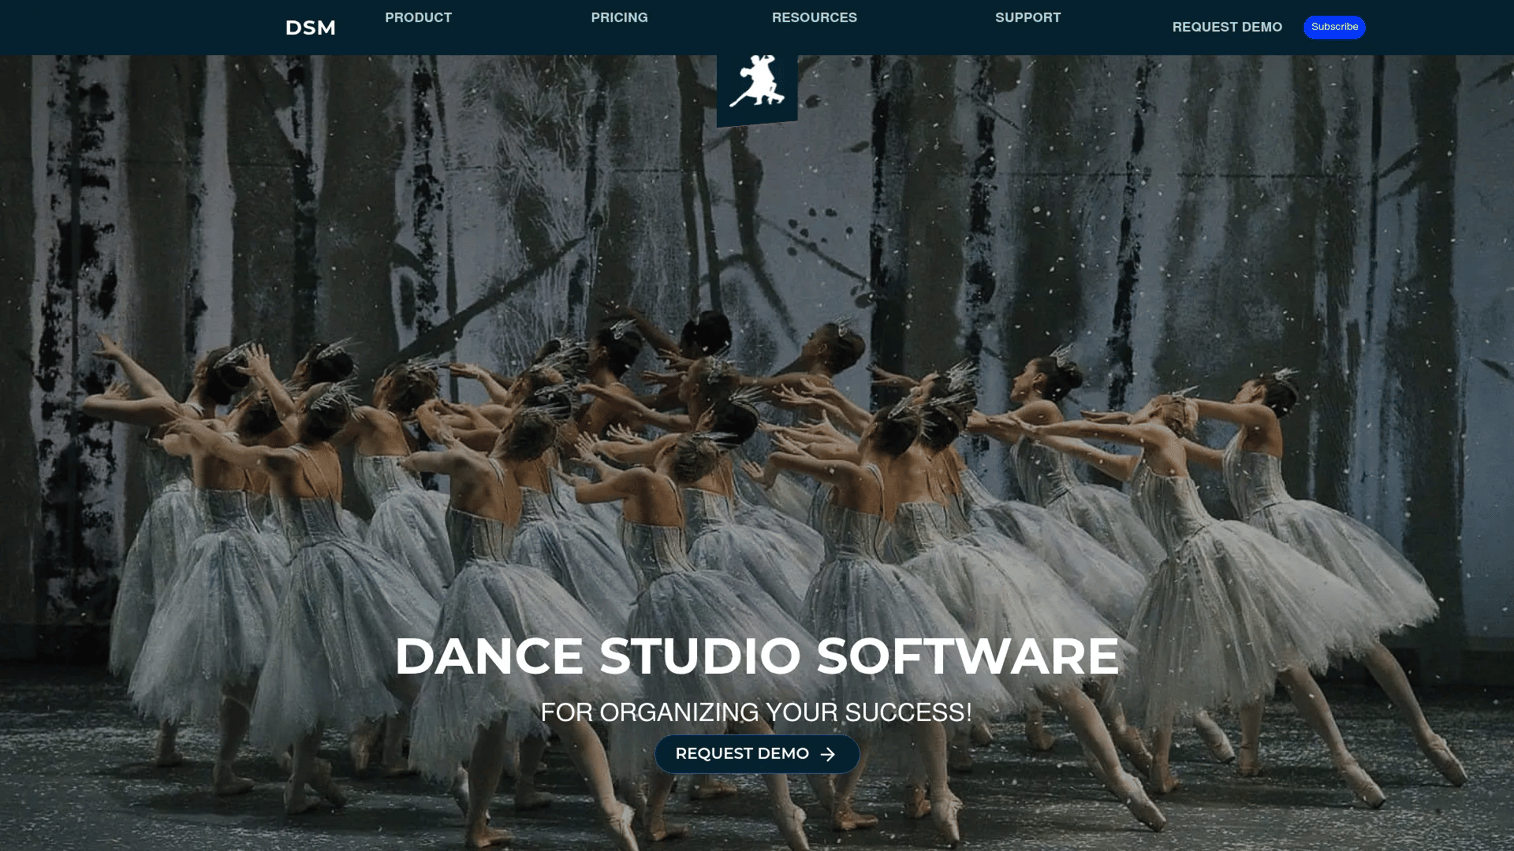Click the blue Subscribe button
This screenshot has height=851, width=1514.
coord(1334,27)
